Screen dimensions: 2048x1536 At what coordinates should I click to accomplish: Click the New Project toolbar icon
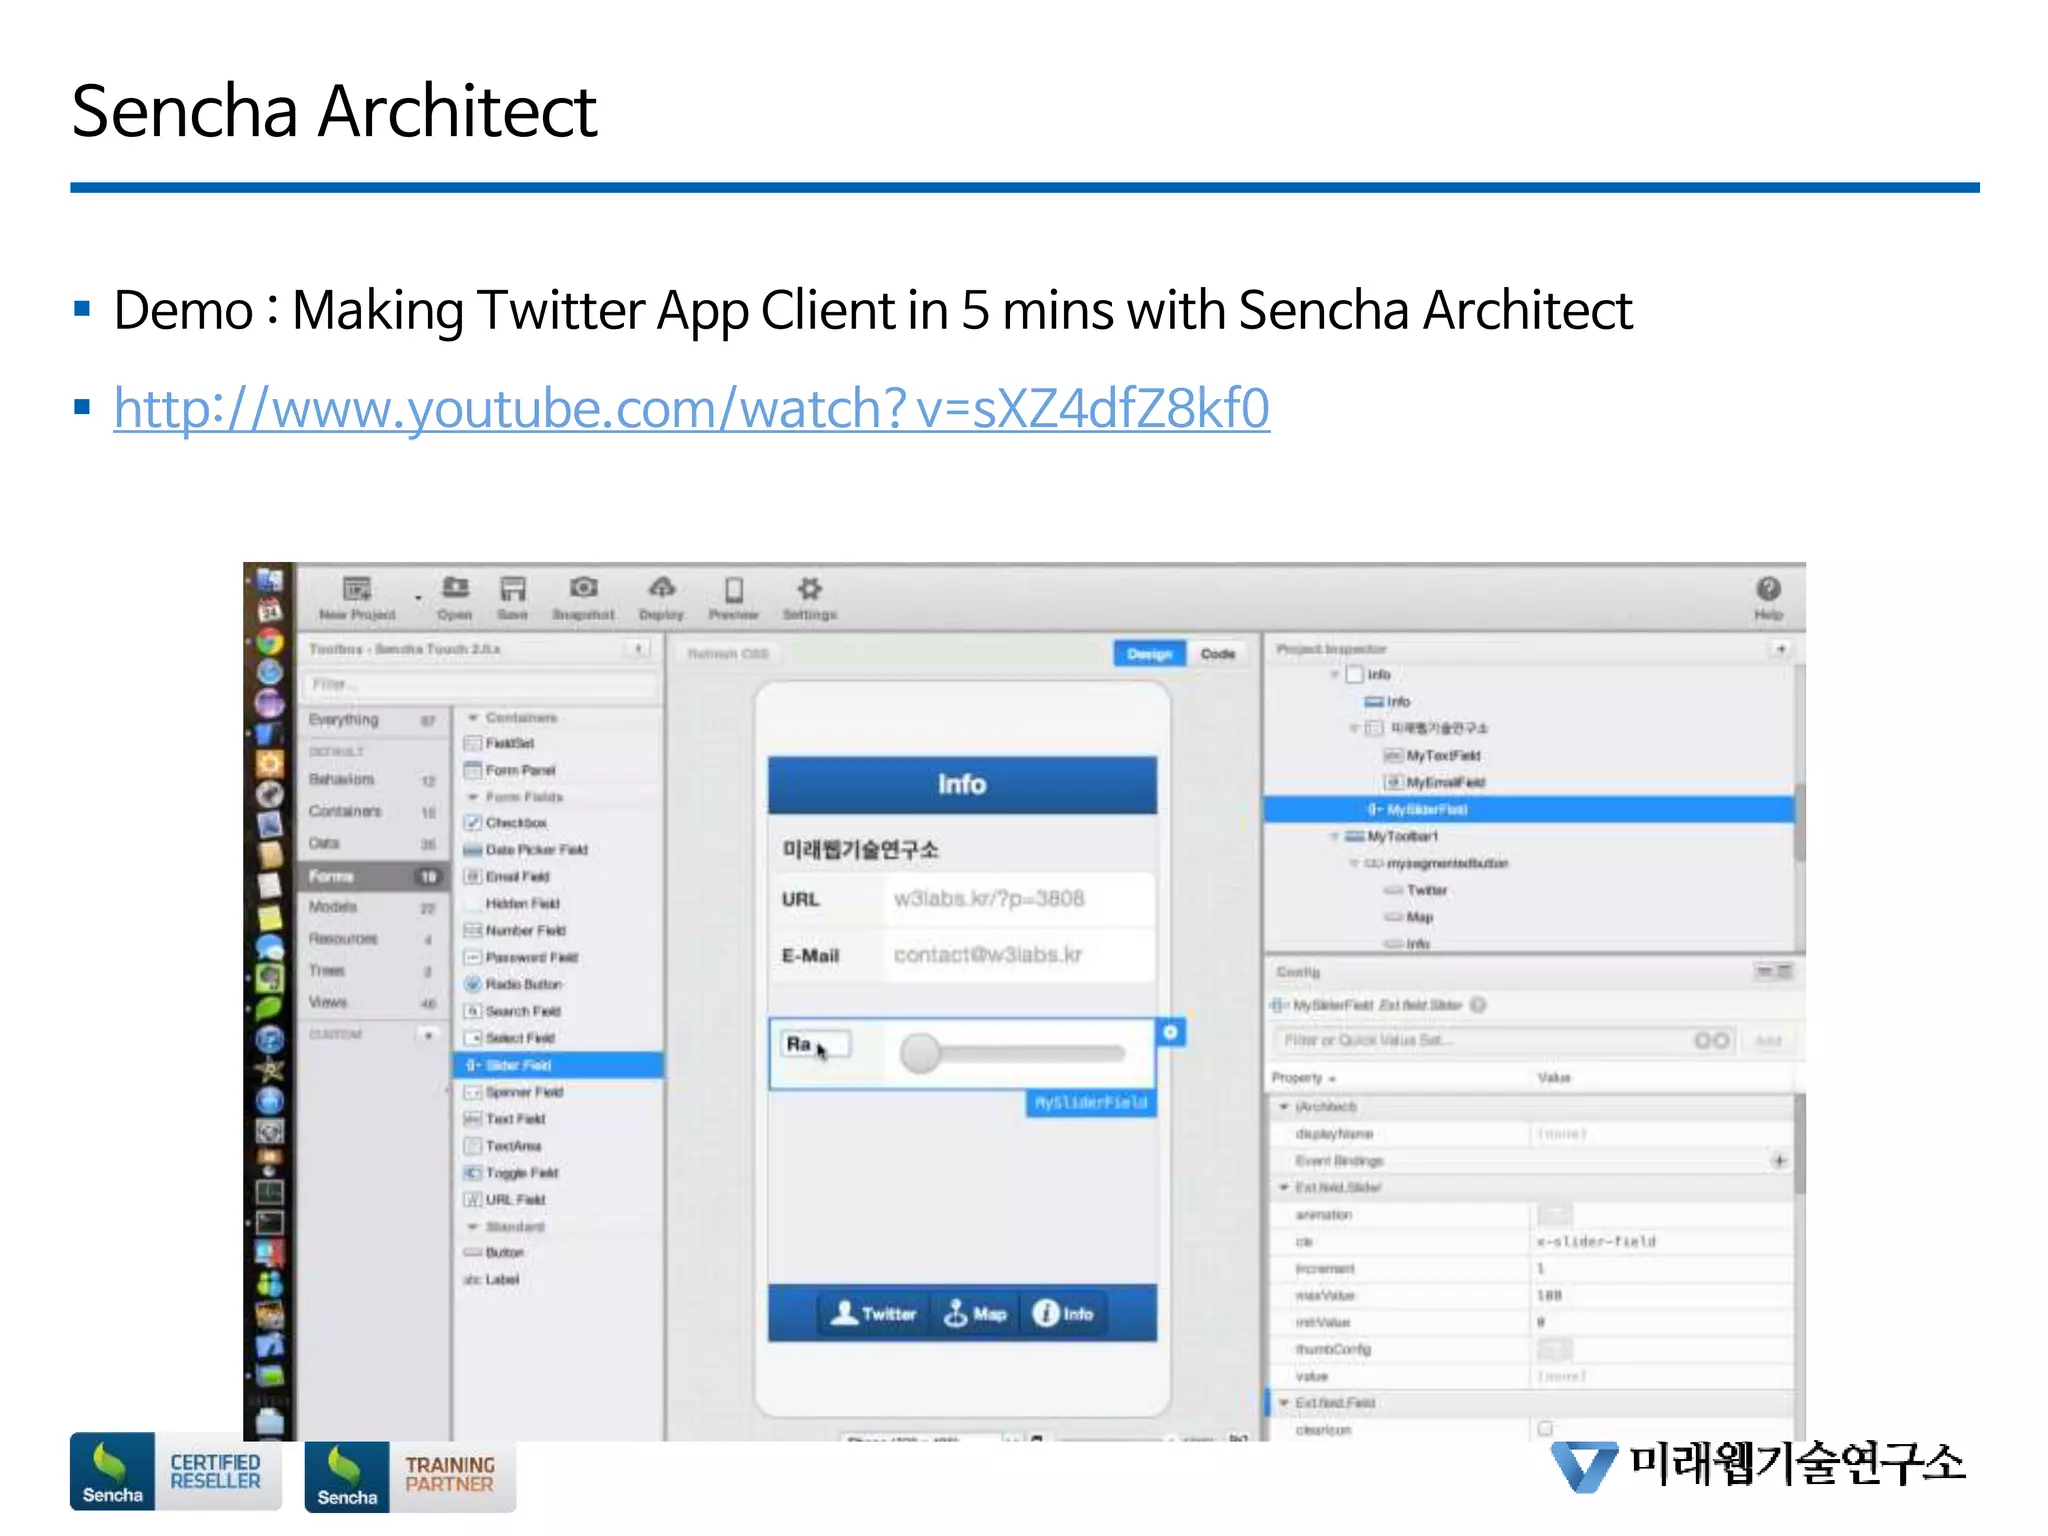357,589
